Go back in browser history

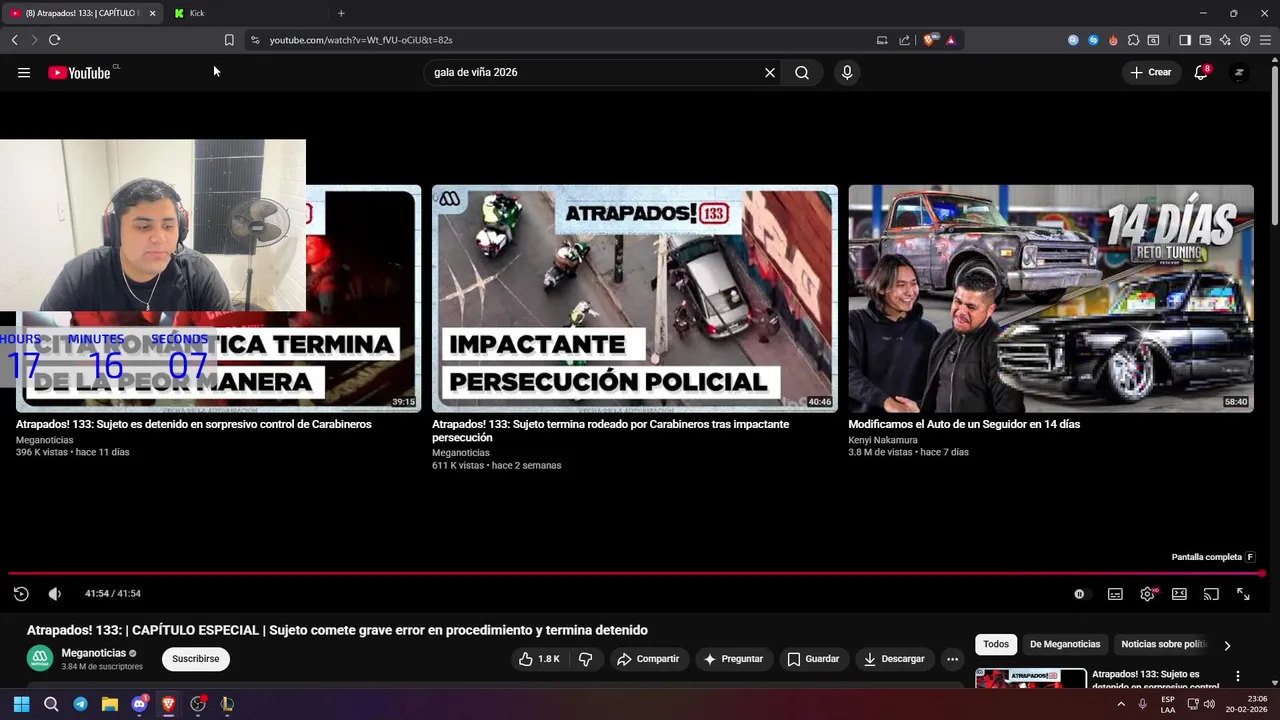coord(14,40)
